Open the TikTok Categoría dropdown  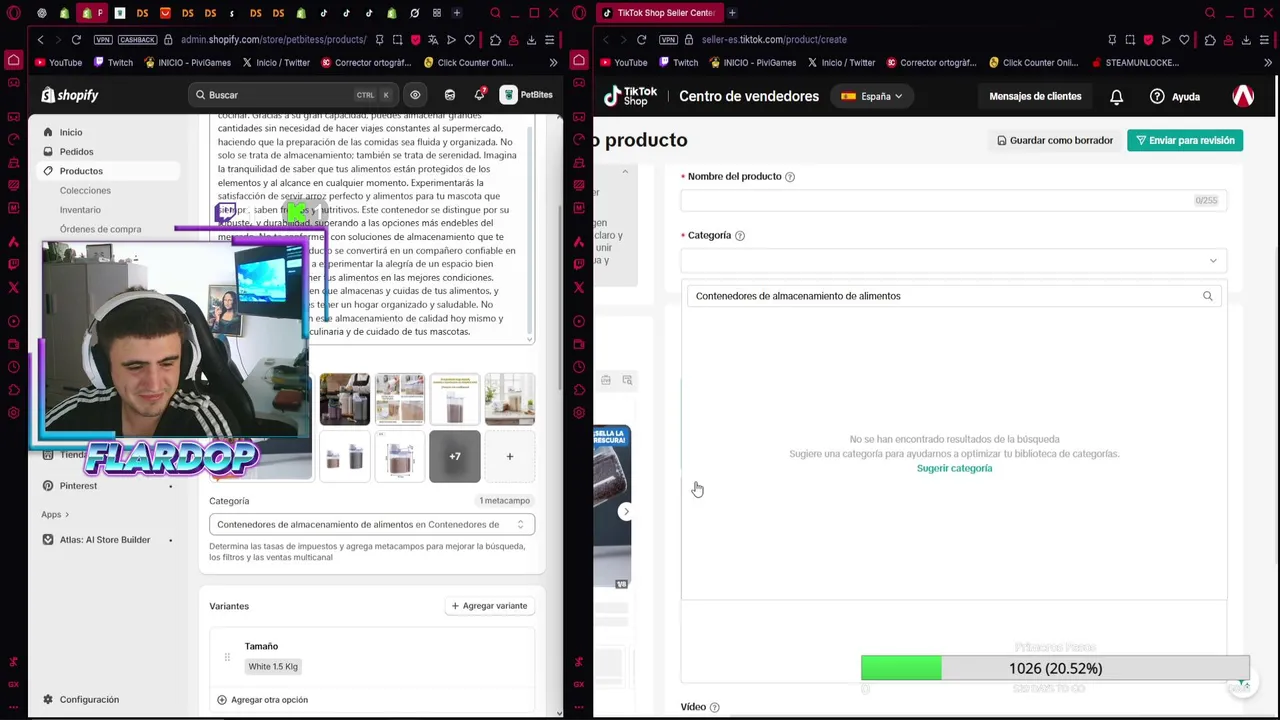pos(953,260)
